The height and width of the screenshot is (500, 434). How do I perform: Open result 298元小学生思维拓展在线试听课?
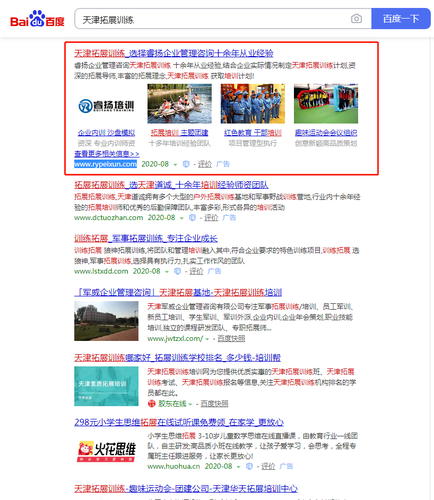tap(179, 423)
